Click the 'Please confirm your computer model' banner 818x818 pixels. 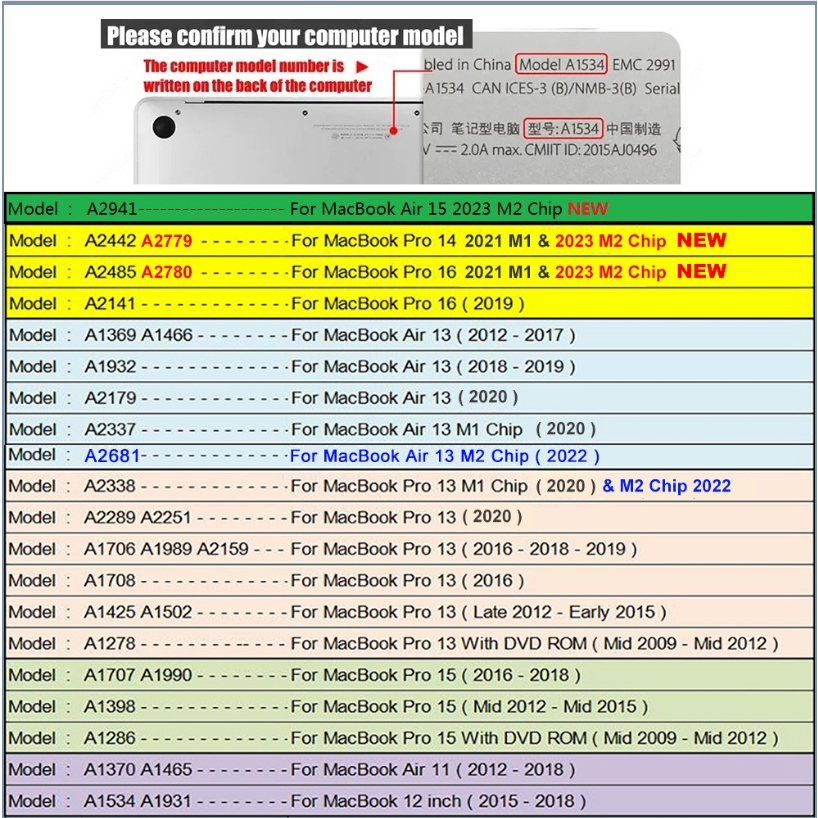coord(286,37)
